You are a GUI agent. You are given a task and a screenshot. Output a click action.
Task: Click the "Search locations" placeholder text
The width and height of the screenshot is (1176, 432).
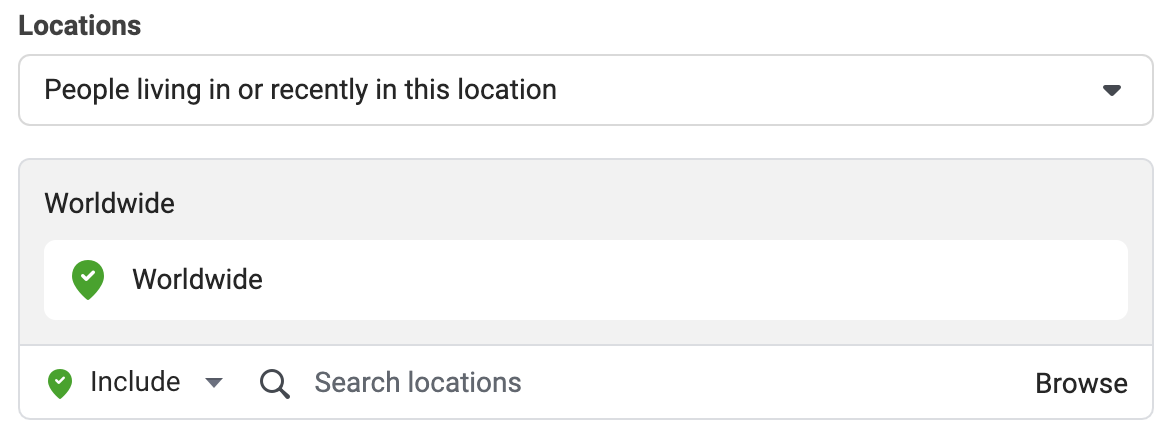[x=418, y=382]
